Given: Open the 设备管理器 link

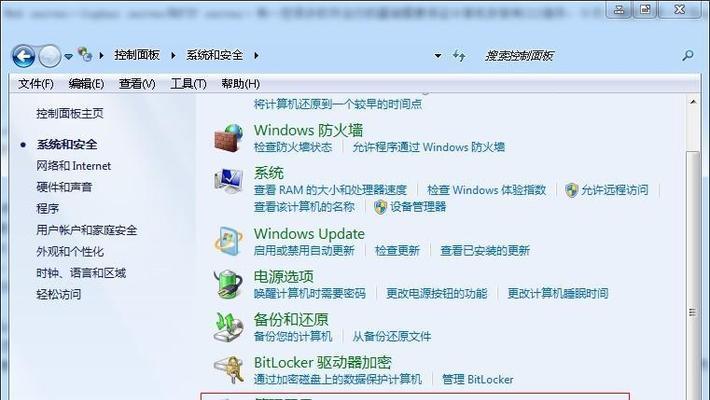Looking at the screenshot, I should click(x=418, y=207).
